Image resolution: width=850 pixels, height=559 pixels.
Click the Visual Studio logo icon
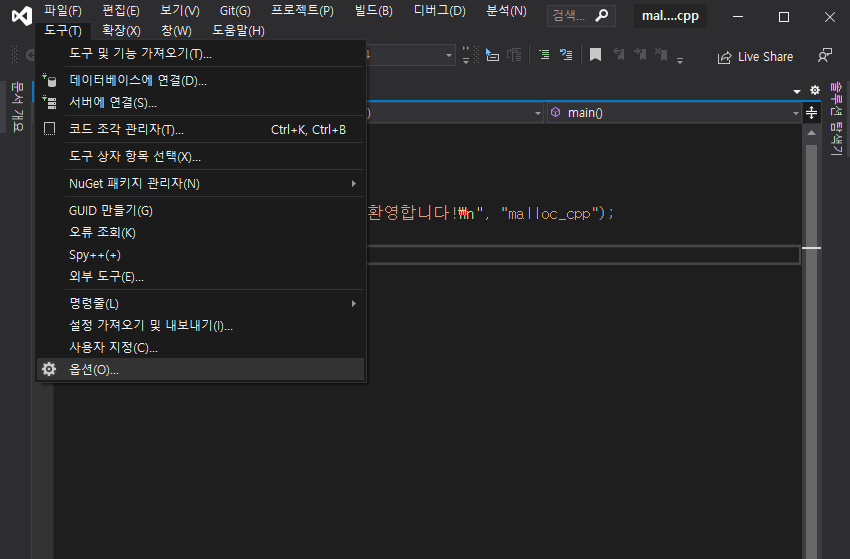pos(22,16)
